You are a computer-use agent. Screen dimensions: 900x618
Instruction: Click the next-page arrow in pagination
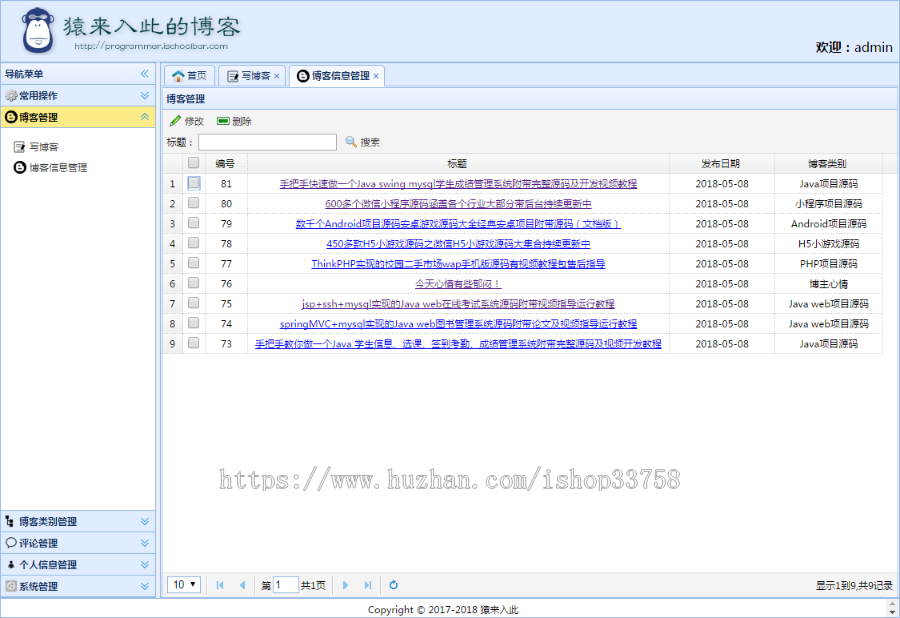pyautogui.click(x=345, y=584)
